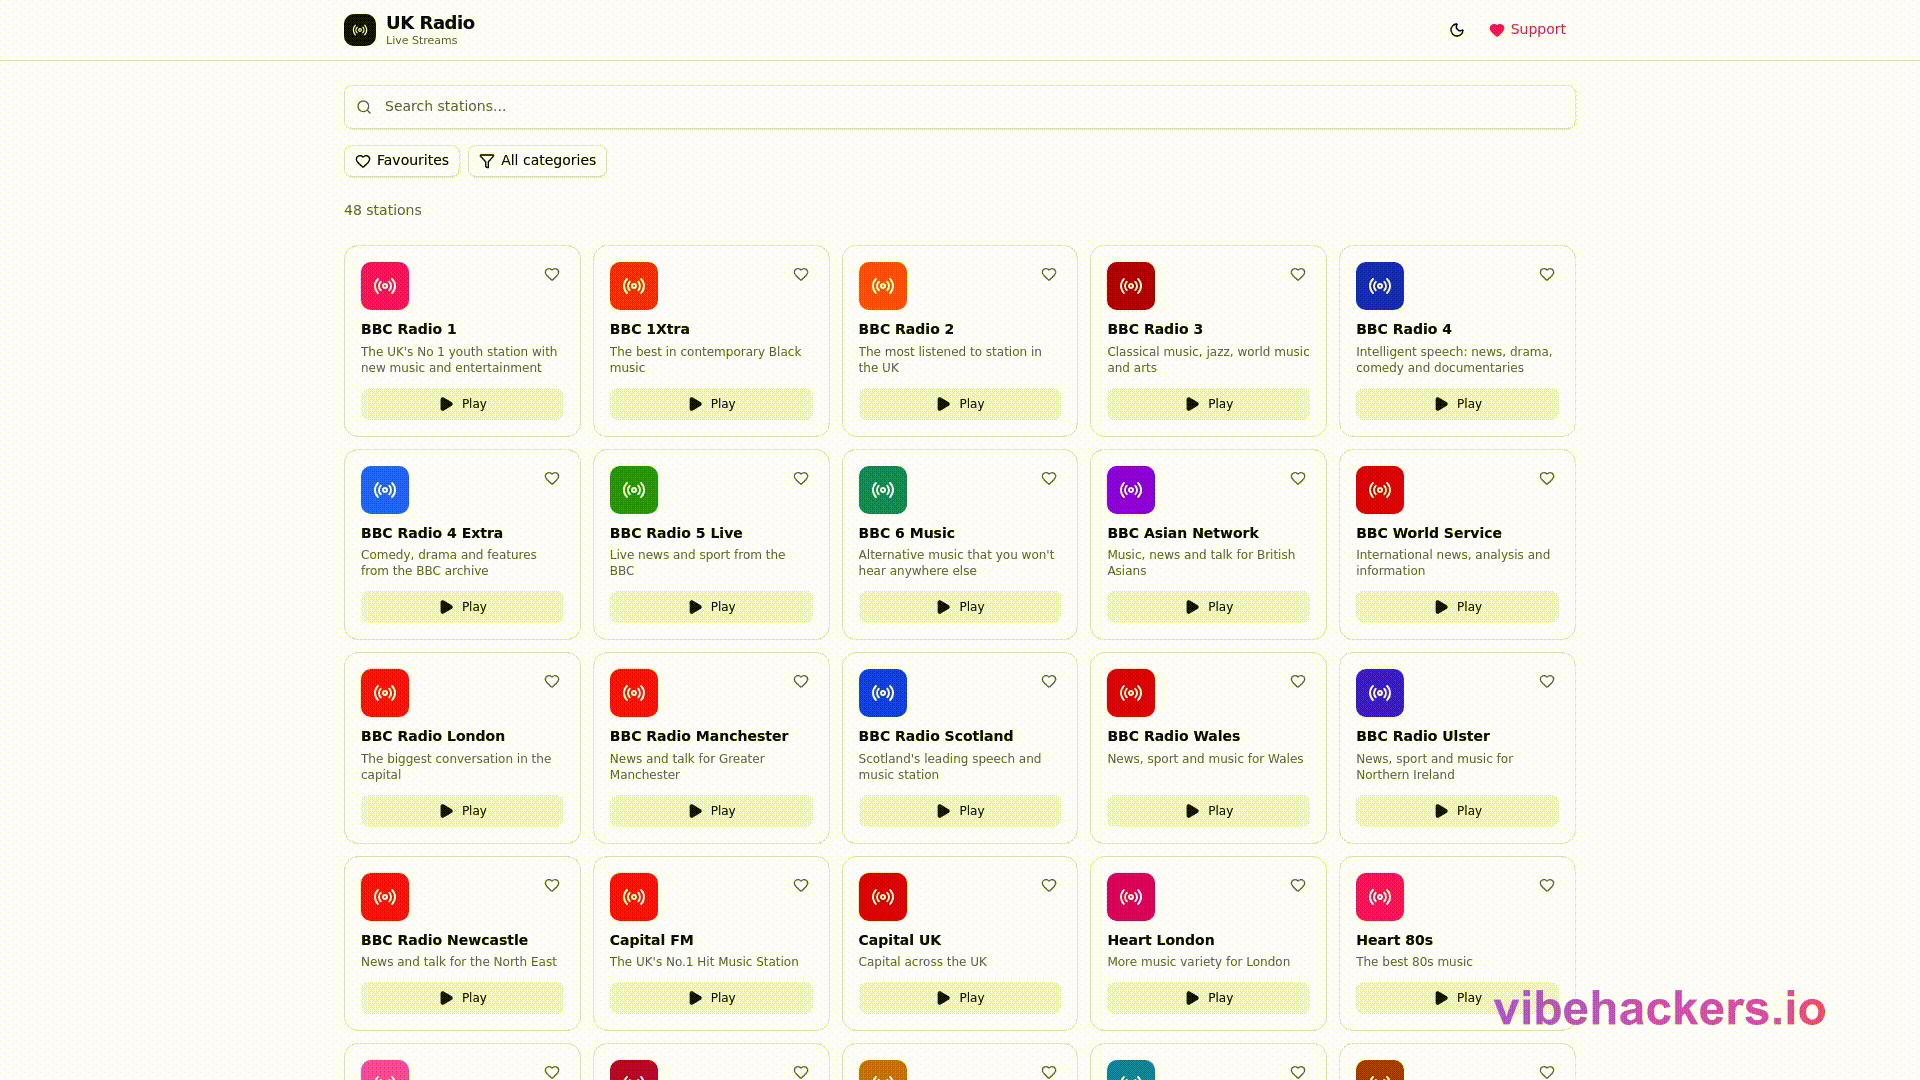
Task: Click BBC Radio Ulster station icon
Action: [x=1380, y=693]
